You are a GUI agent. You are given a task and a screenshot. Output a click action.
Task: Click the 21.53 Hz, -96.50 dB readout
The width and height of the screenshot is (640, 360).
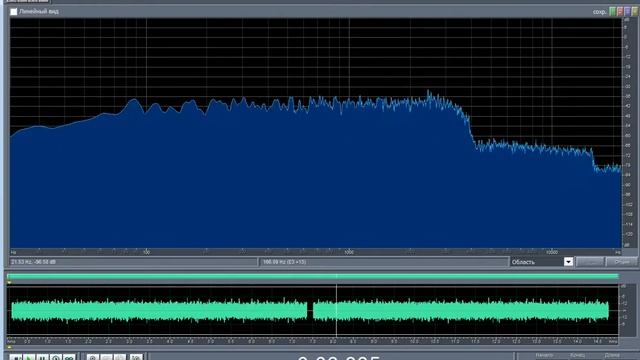tap(133, 262)
